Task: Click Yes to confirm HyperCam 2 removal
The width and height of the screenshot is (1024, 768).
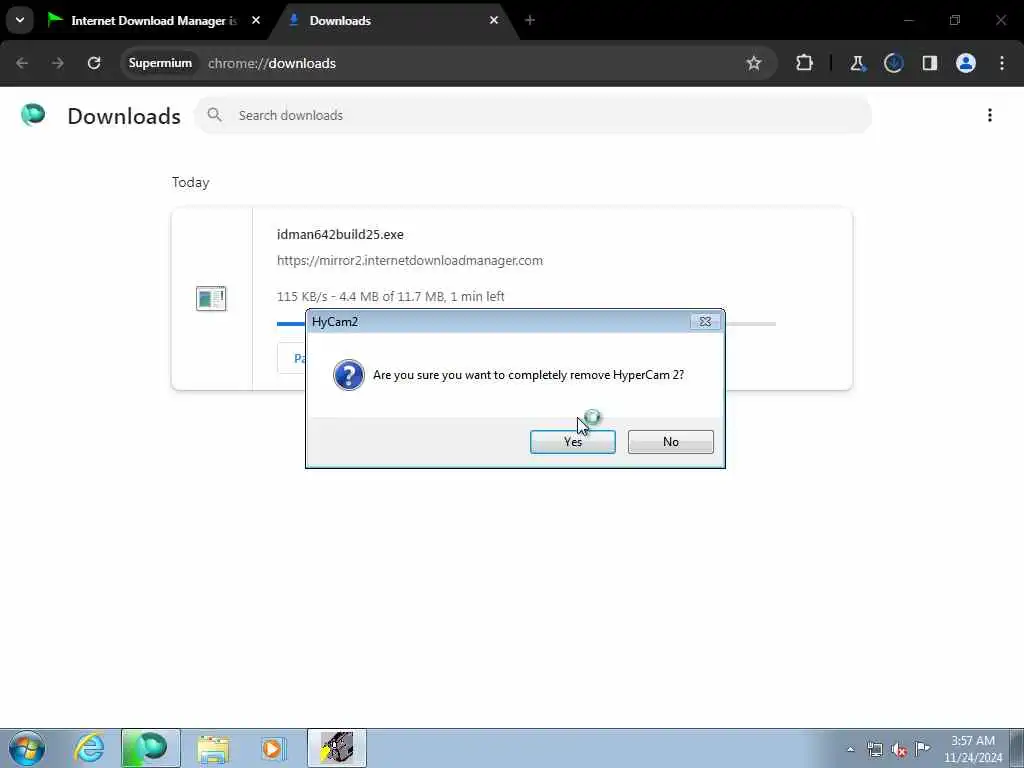Action: click(x=572, y=441)
